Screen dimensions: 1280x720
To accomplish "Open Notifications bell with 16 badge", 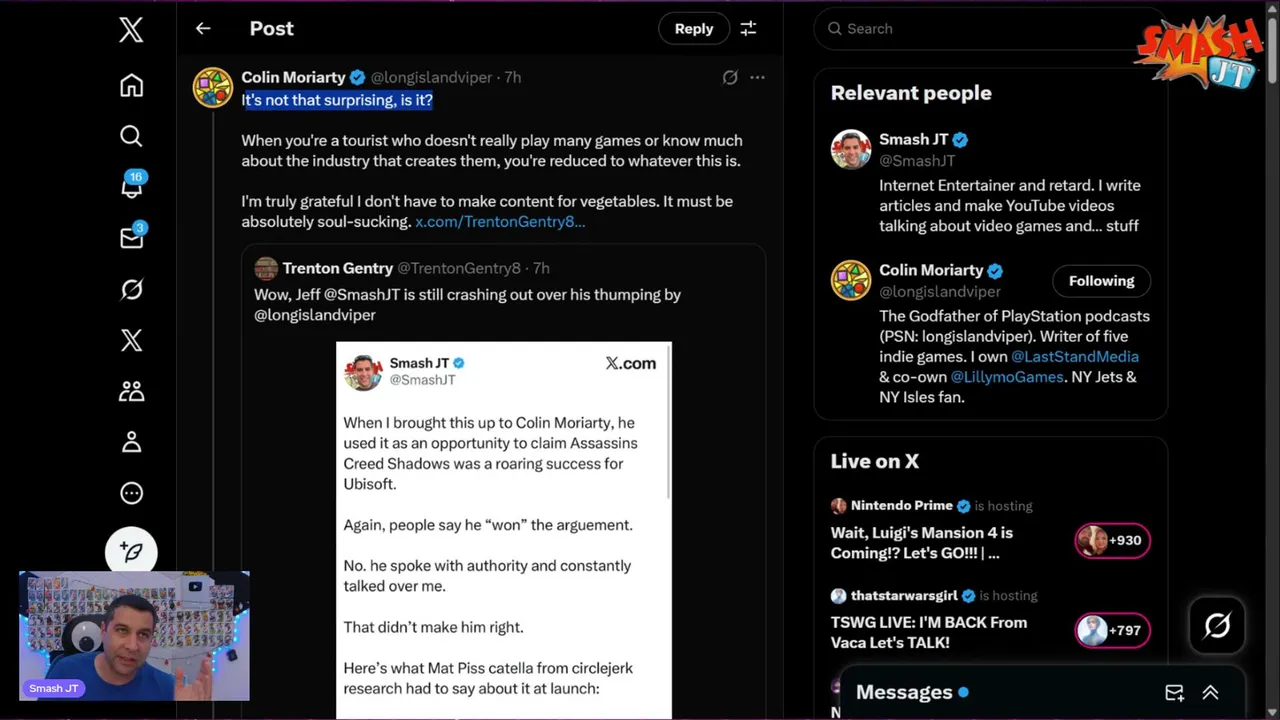I will [131, 186].
